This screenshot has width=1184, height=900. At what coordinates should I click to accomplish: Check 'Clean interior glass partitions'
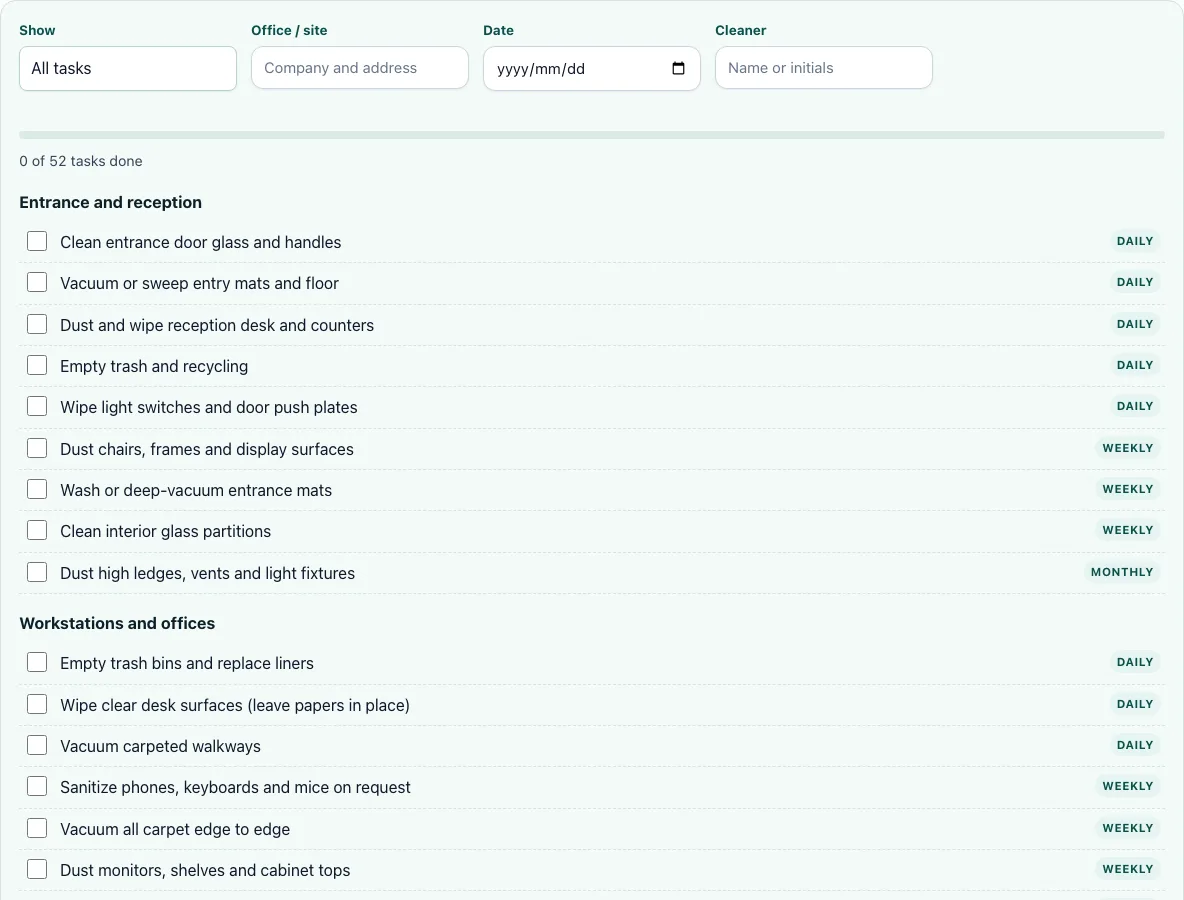coord(37,531)
